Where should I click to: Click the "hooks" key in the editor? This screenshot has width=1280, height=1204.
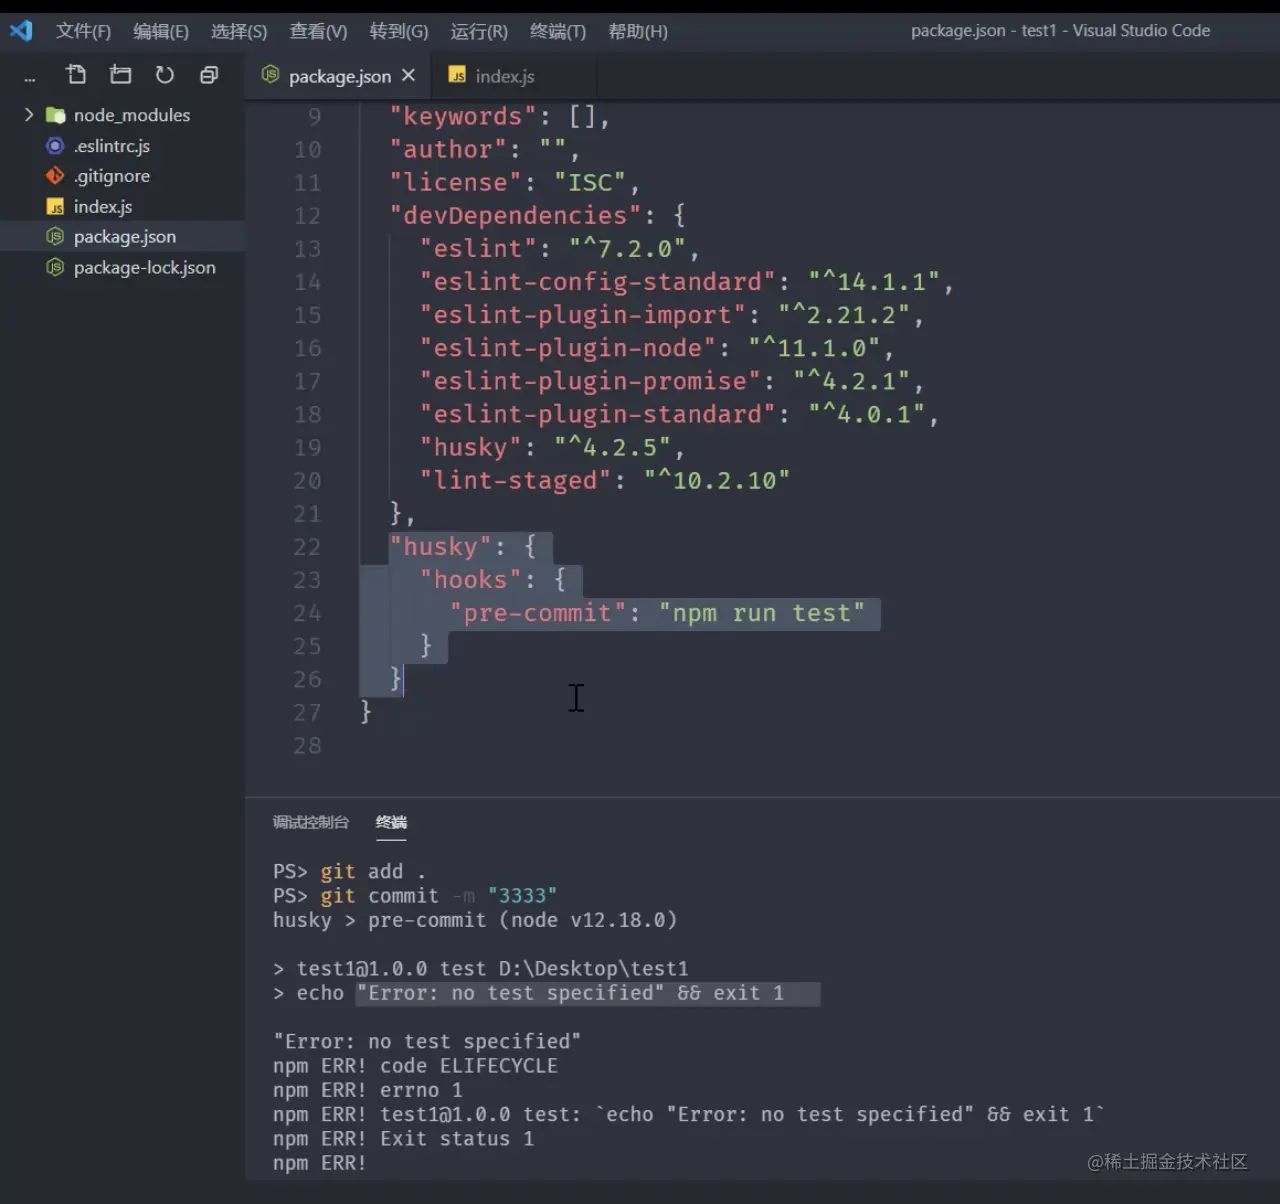pos(471,580)
